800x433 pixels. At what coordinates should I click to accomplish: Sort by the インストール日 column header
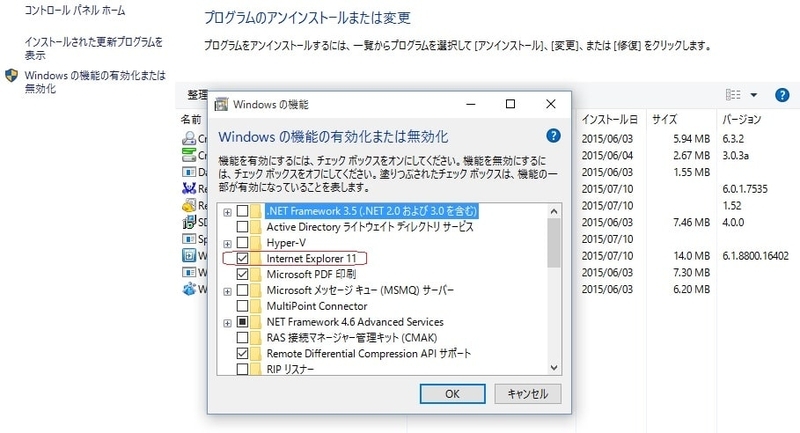click(x=609, y=119)
